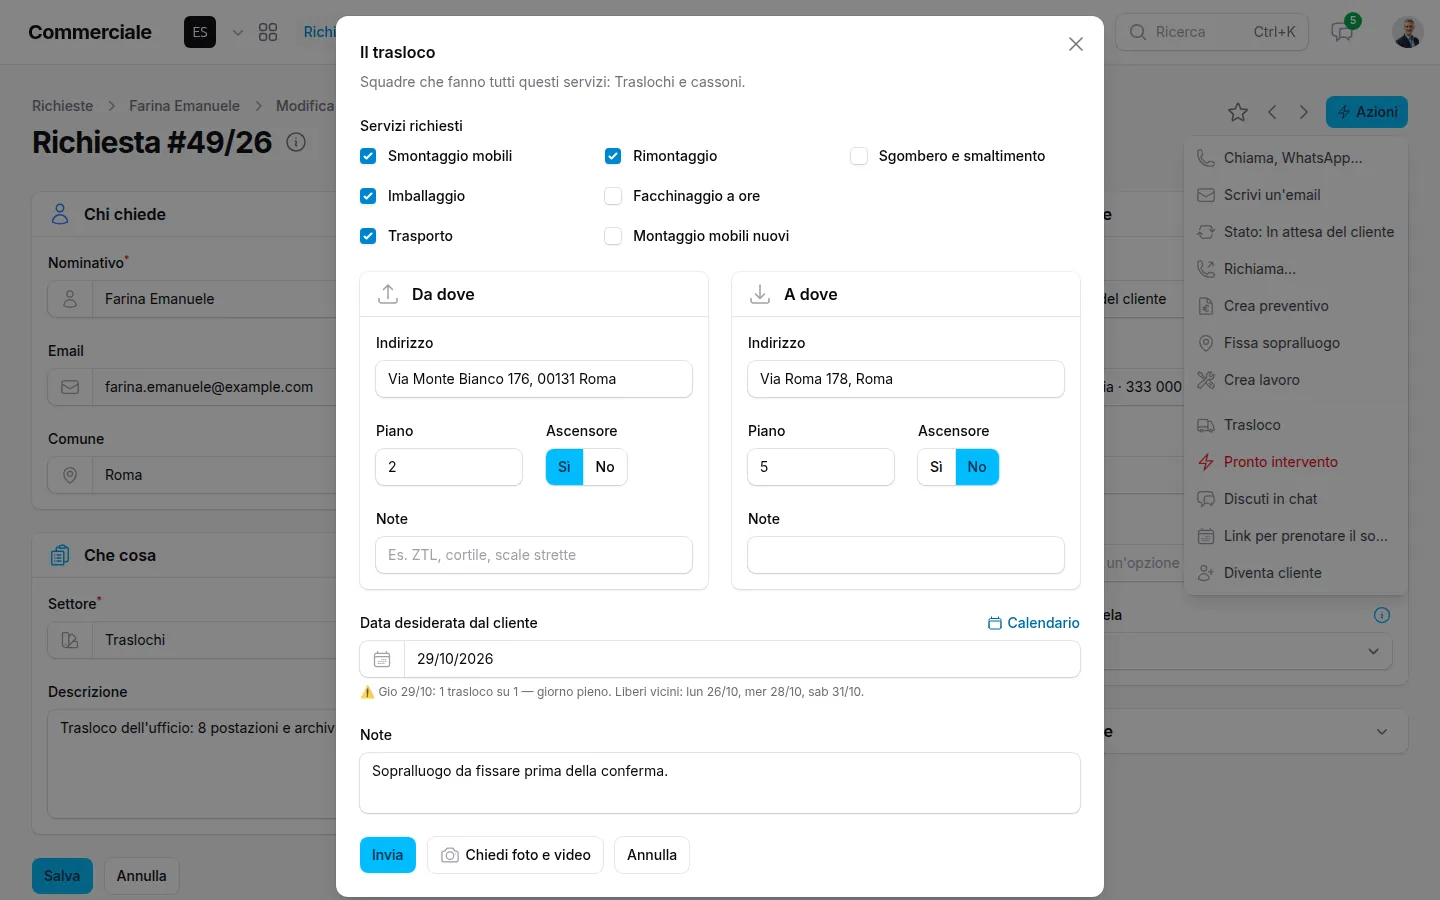Viewport: 1440px width, 900px height.
Task: Open chat notifications icon with badge
Action: point(1342,32)
